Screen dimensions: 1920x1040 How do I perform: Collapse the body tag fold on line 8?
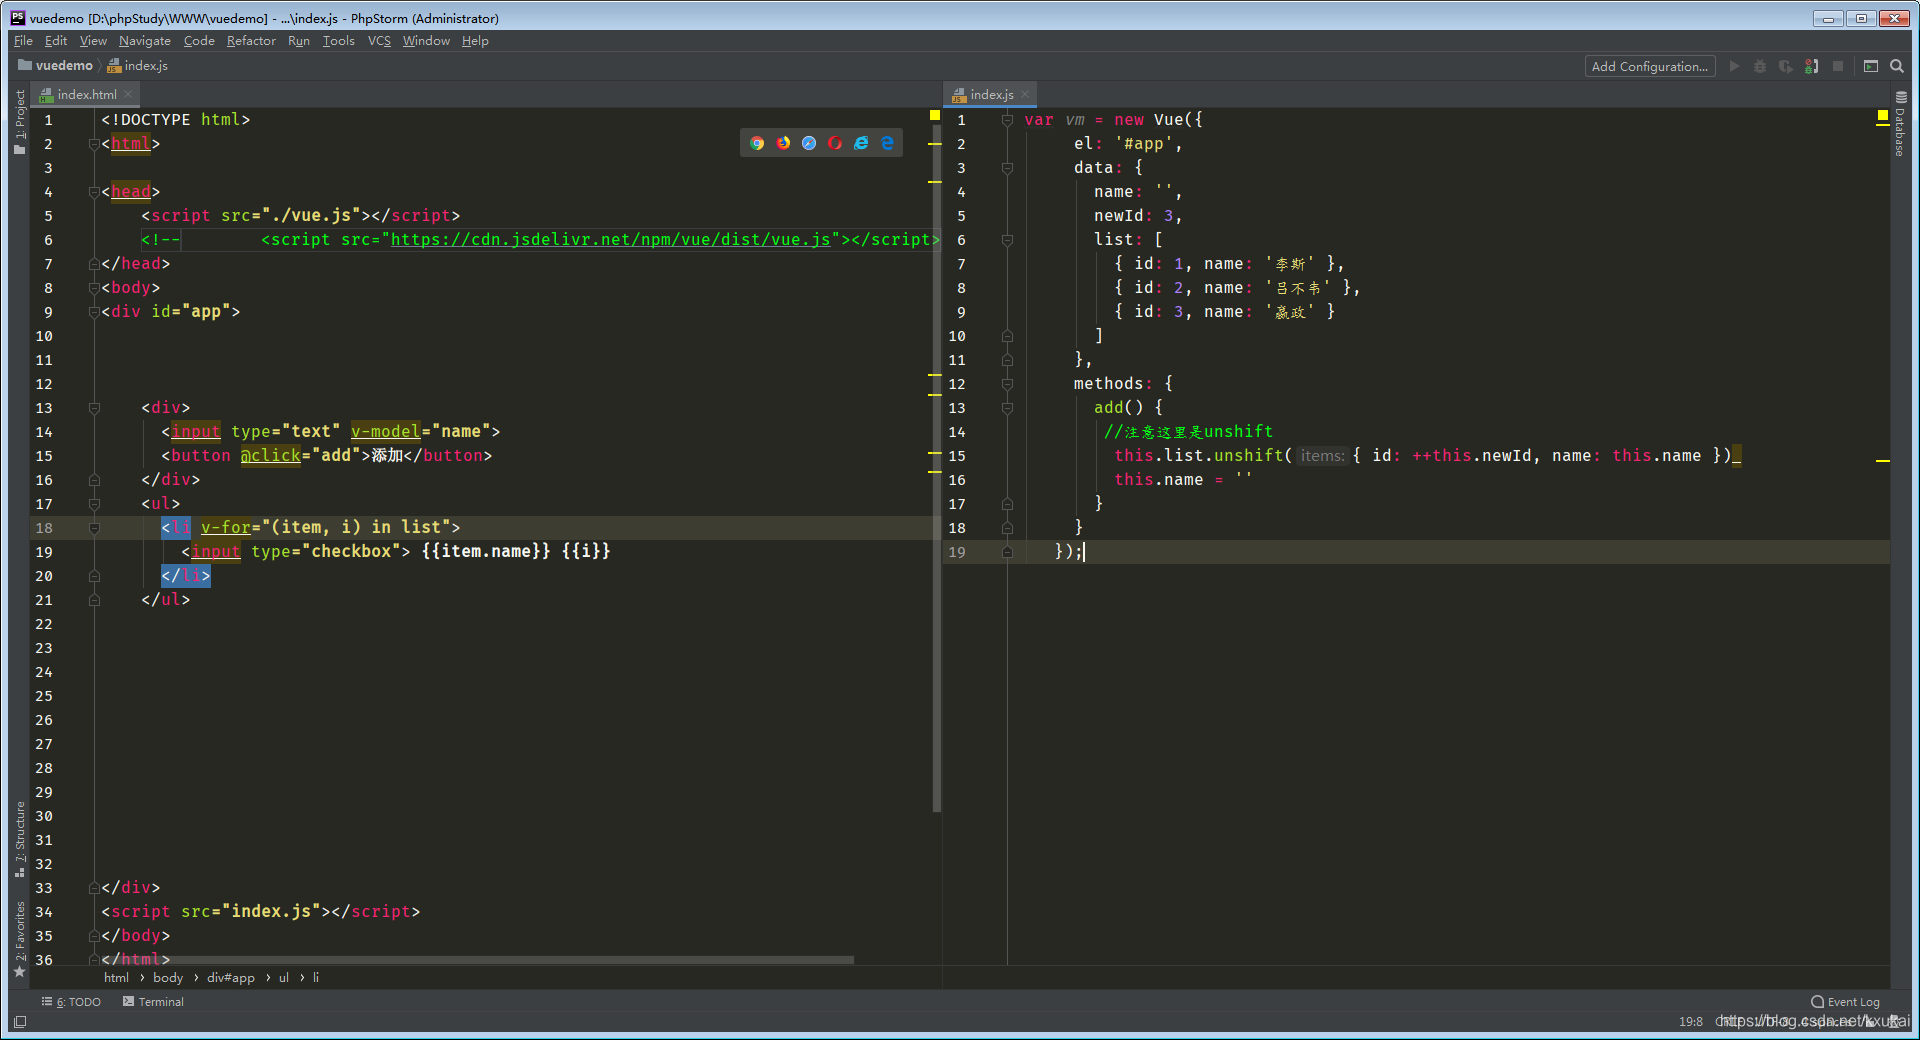[94, 288]
